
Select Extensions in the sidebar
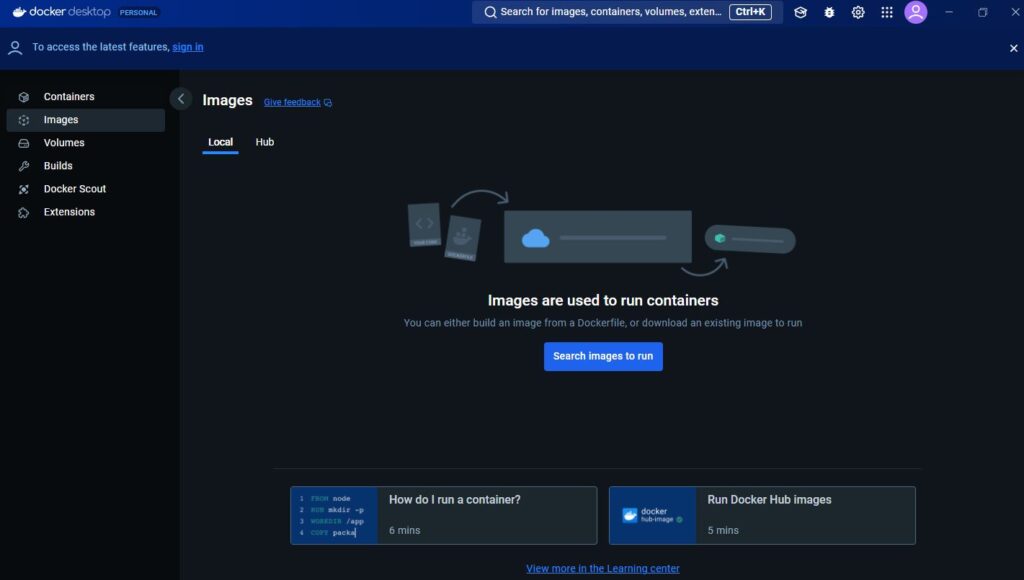(x=86, y=212)
